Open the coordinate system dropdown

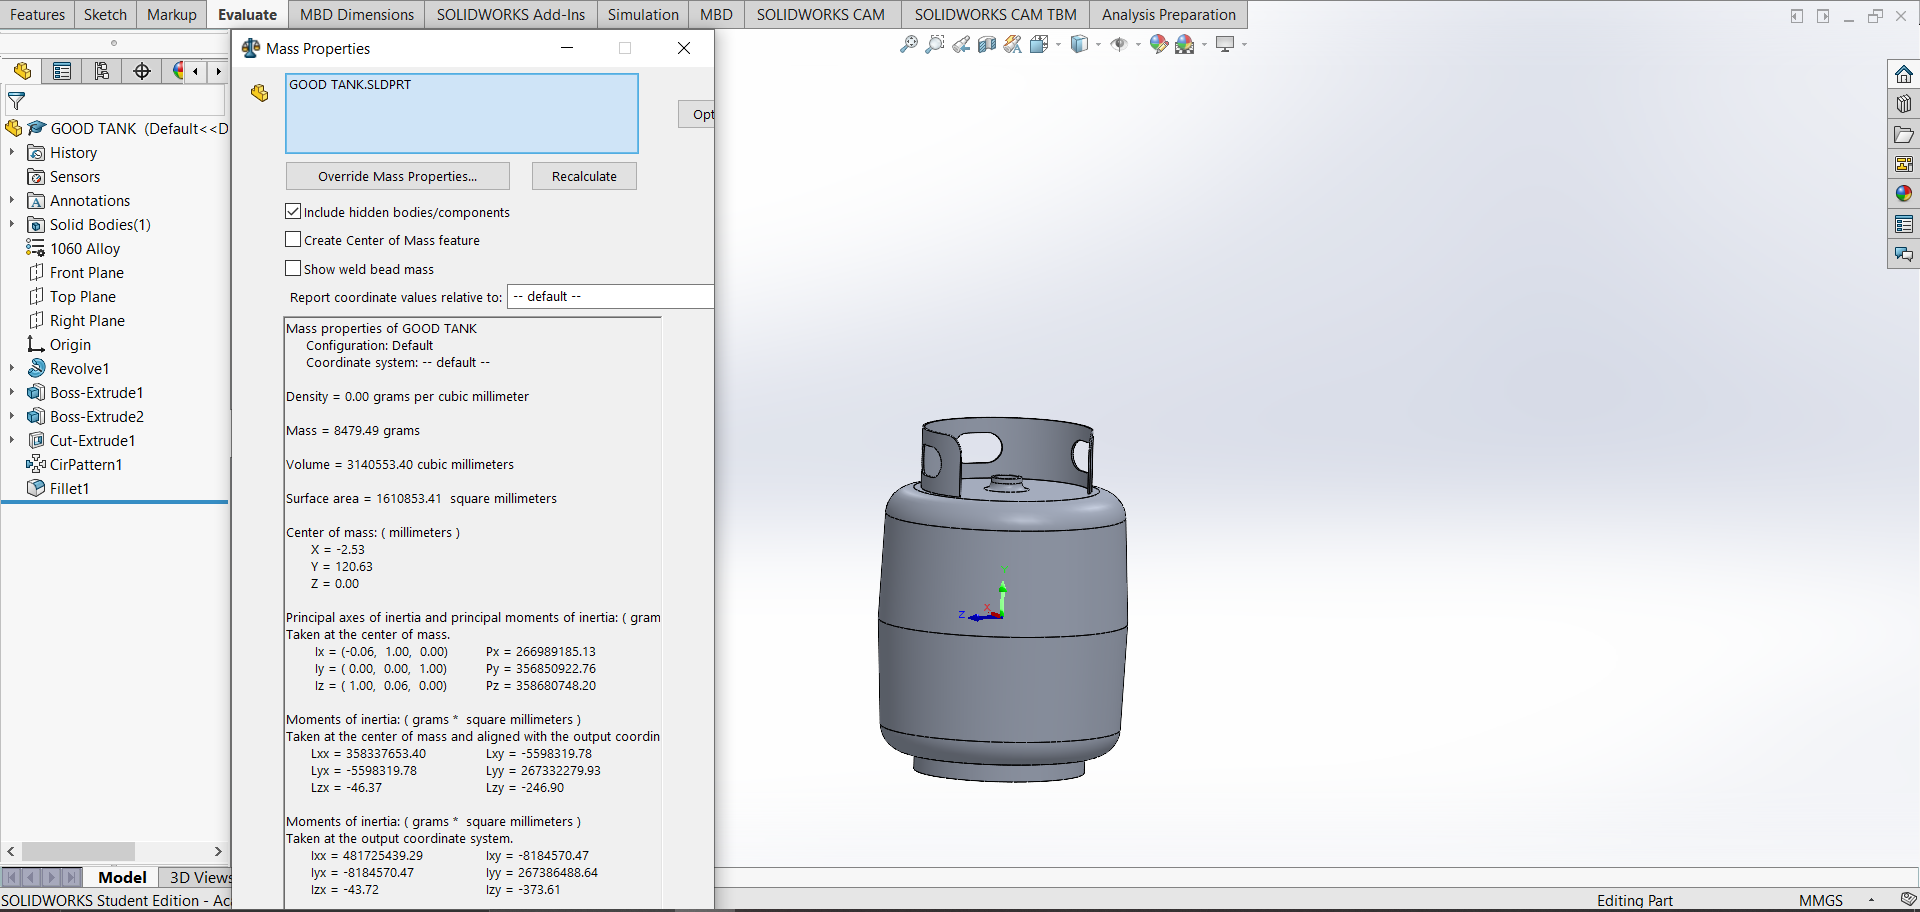(x=611, y=296)
